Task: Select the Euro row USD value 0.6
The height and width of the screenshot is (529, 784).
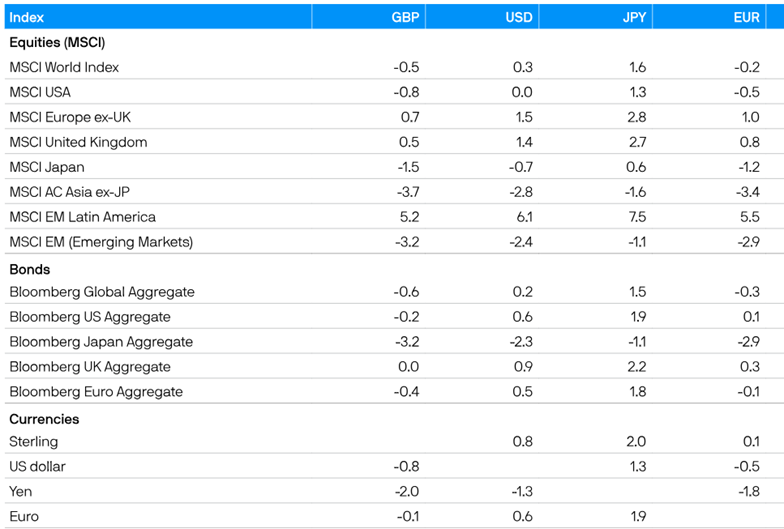Action: 521,516
